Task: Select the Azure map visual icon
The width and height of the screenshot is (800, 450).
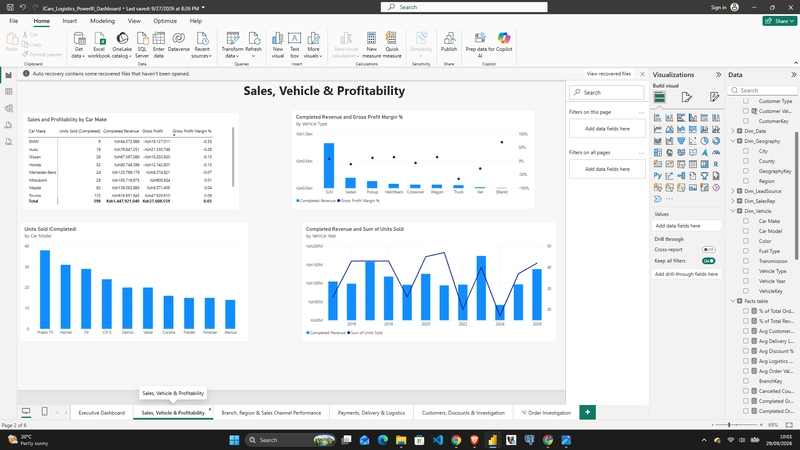Action: tap(705, 153)
